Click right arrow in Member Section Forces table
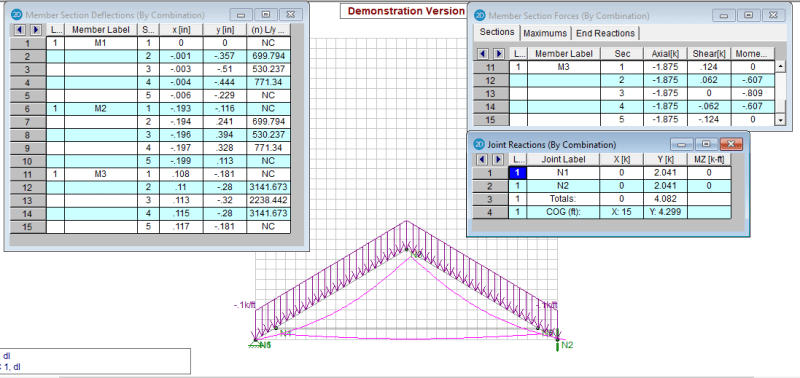 click(499, 54)
